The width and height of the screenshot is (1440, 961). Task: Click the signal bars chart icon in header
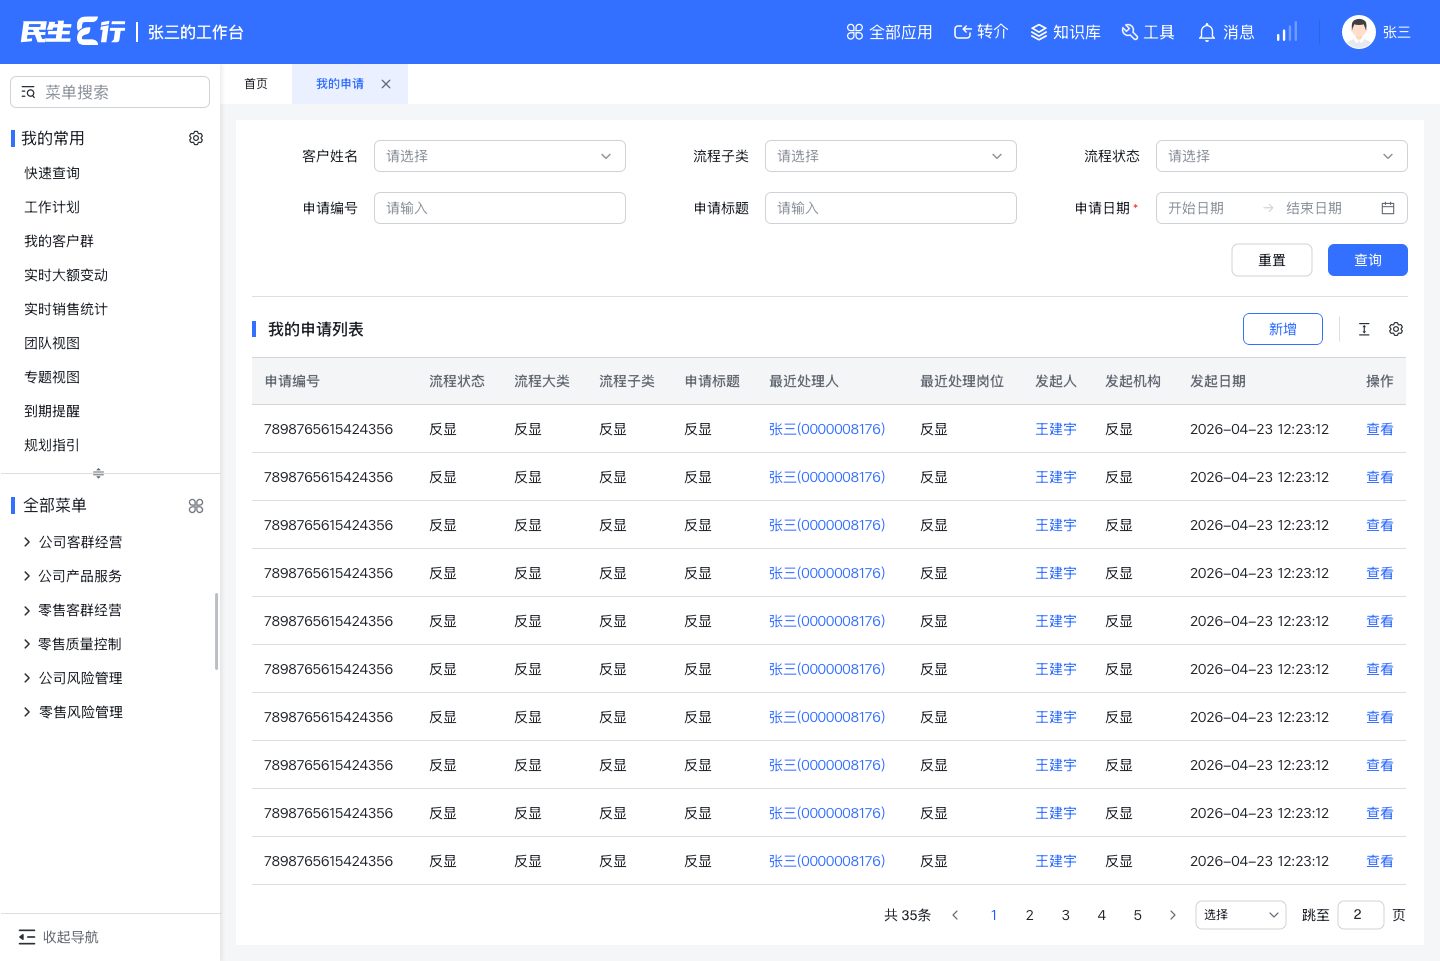[1287, 32]
